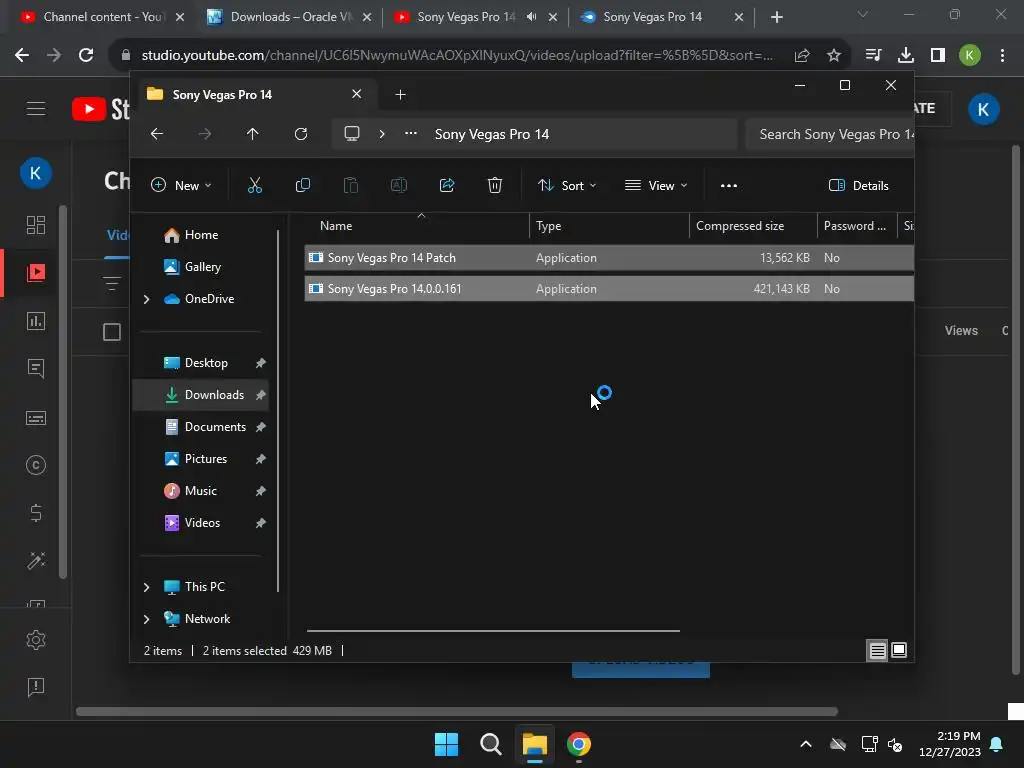Viewport: 1024px width, 768px height.
Task: Expand the This PC tree node
Action: [x=146, y=587]
